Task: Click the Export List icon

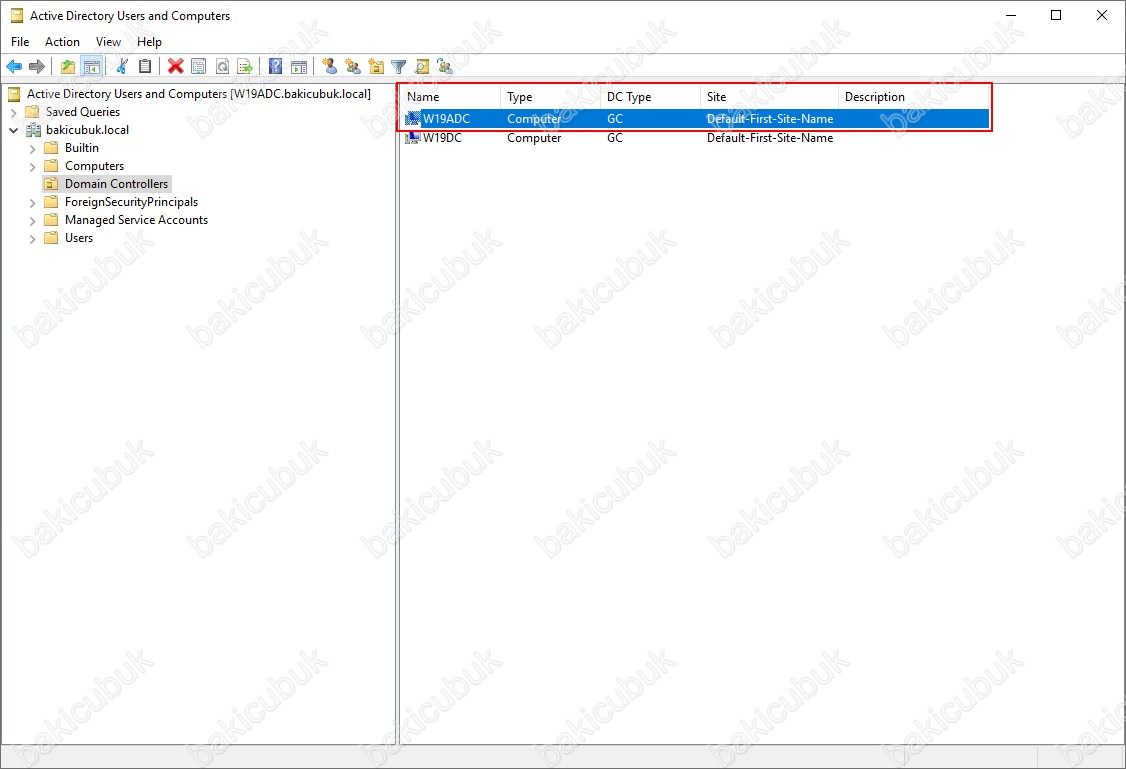Action: click(x=245, y=67)
